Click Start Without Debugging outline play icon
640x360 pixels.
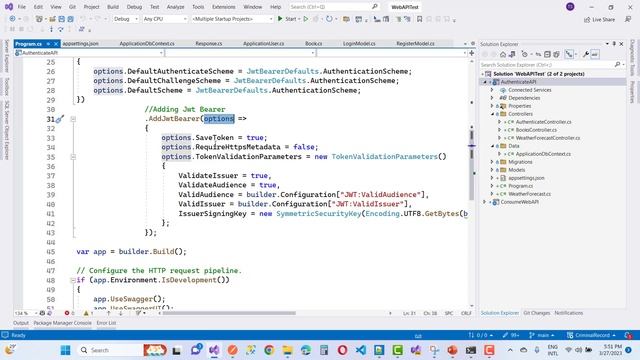[x=306, y=19]
